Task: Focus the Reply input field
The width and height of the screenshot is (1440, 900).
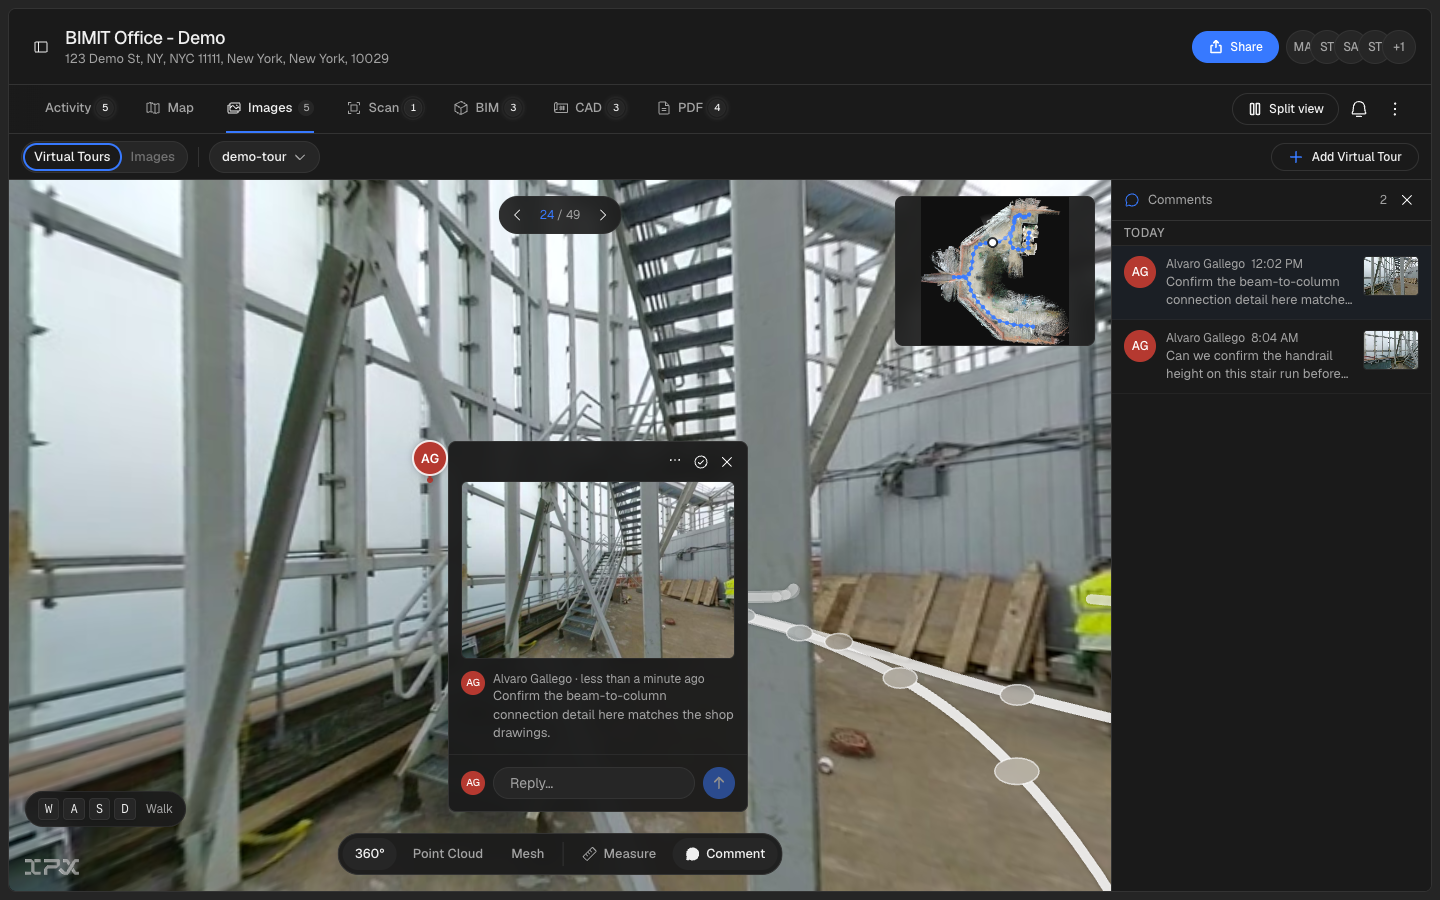Action: pyautogui.click(x=594, y=783)
